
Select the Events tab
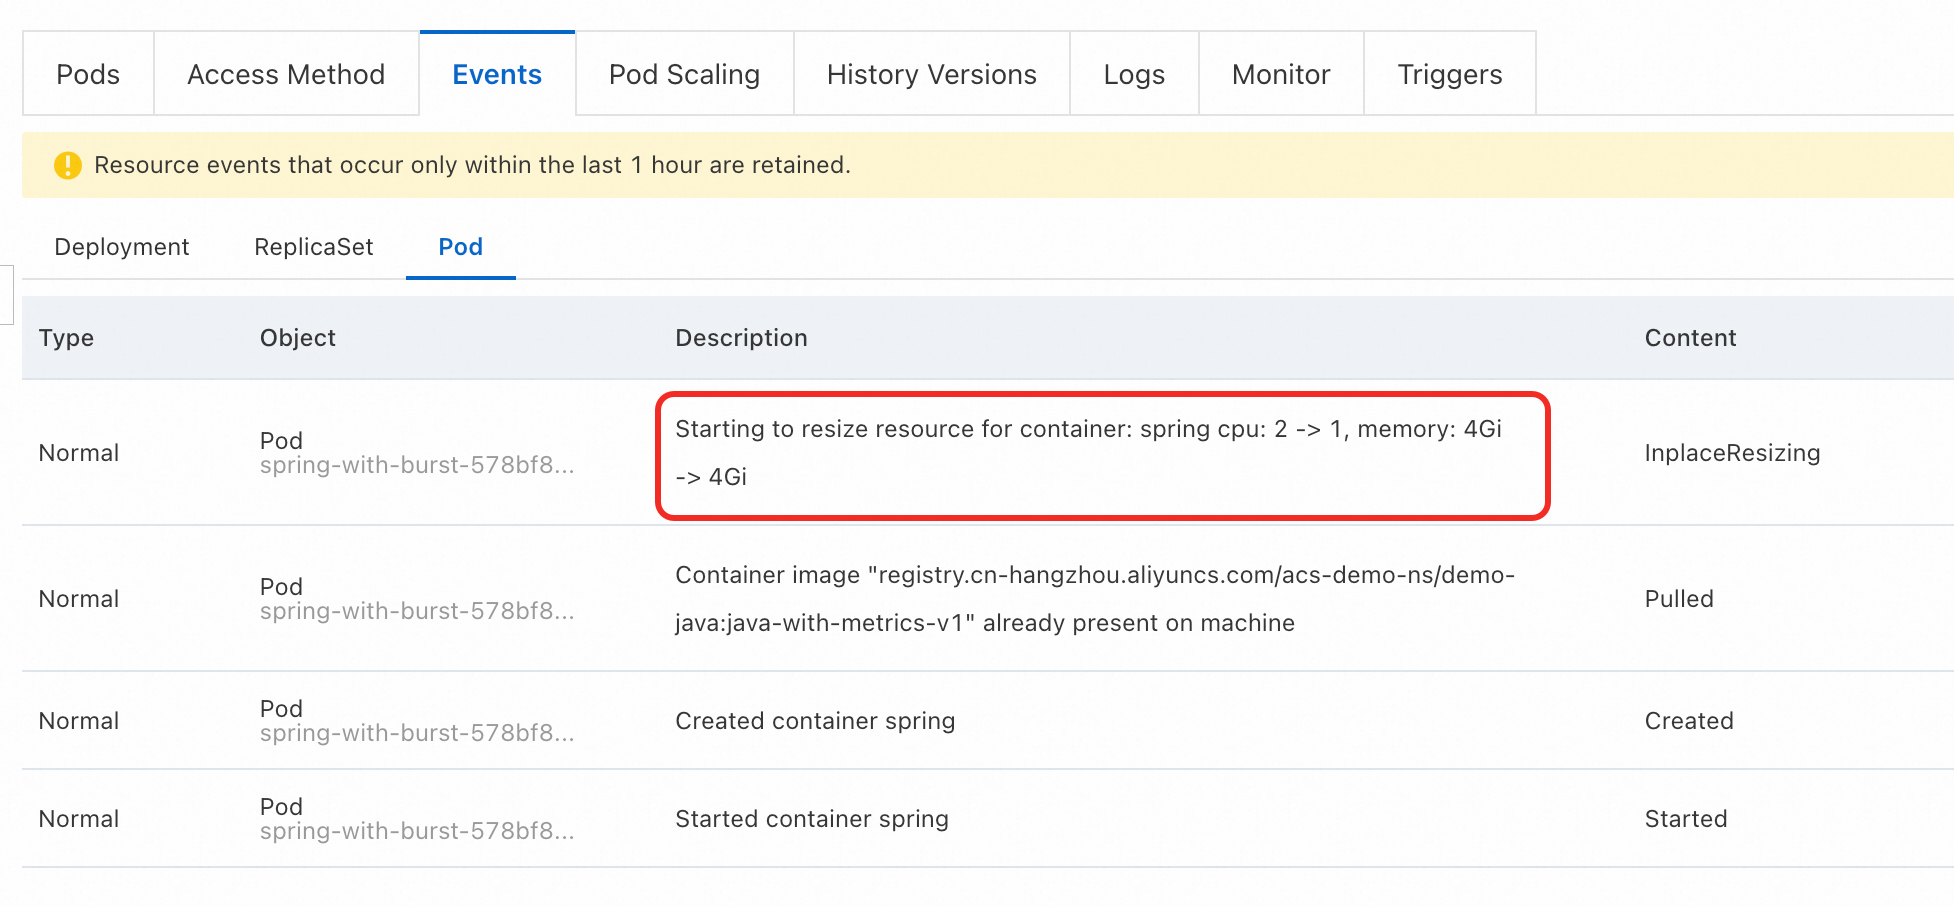point(497,75)
